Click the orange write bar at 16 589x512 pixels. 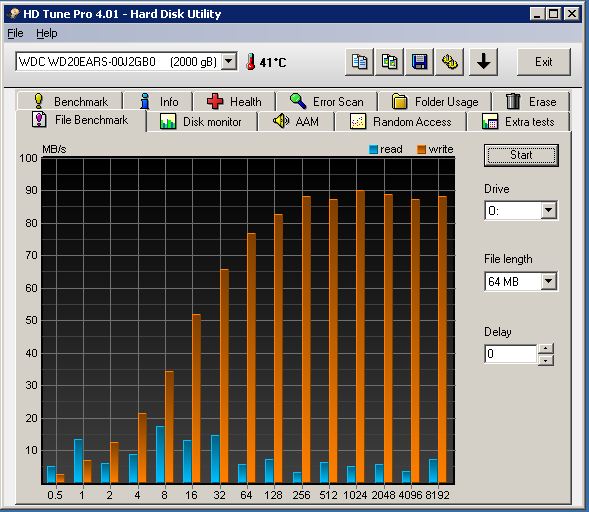[x=196, y=399]
